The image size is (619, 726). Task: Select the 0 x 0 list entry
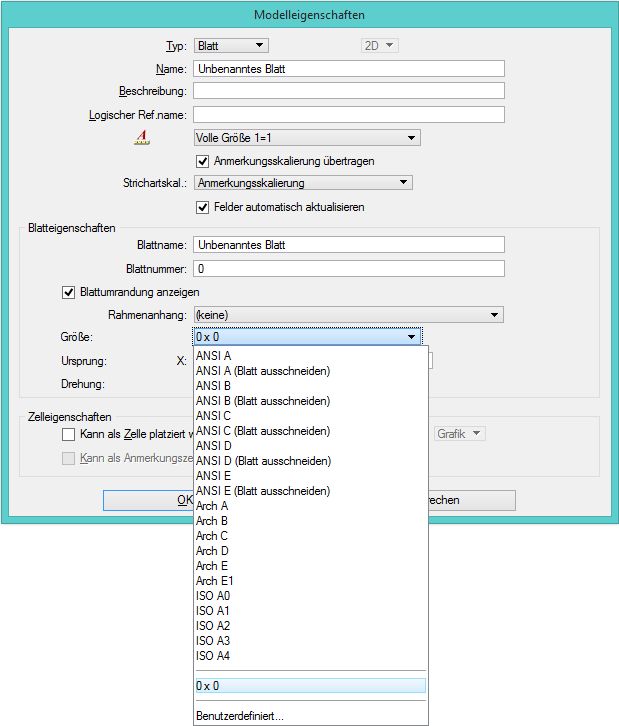(x=310, y=686)
